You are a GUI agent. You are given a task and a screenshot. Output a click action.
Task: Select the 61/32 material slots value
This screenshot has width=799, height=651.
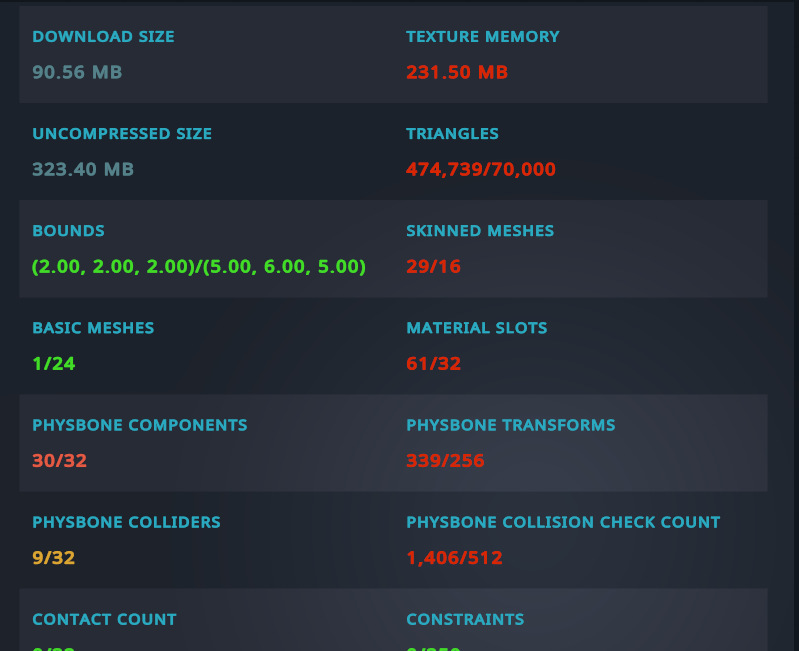click(434, 364)
